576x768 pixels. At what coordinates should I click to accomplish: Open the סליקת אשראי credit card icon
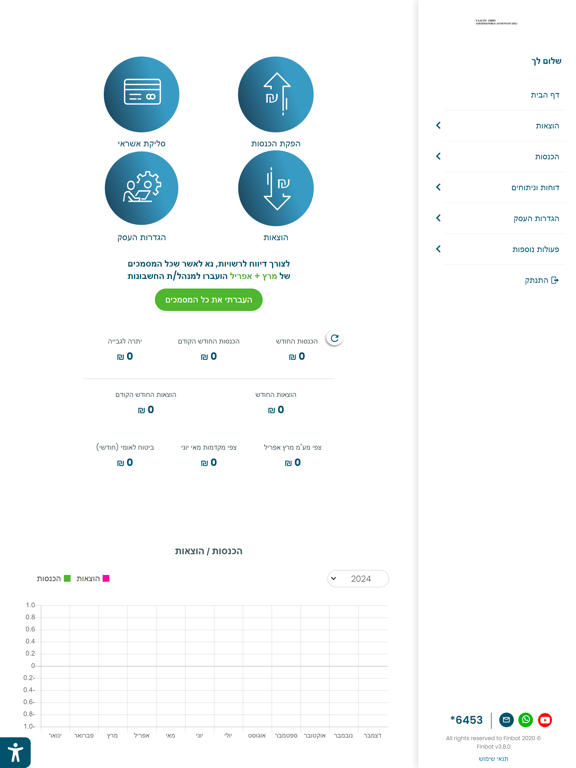142,94
